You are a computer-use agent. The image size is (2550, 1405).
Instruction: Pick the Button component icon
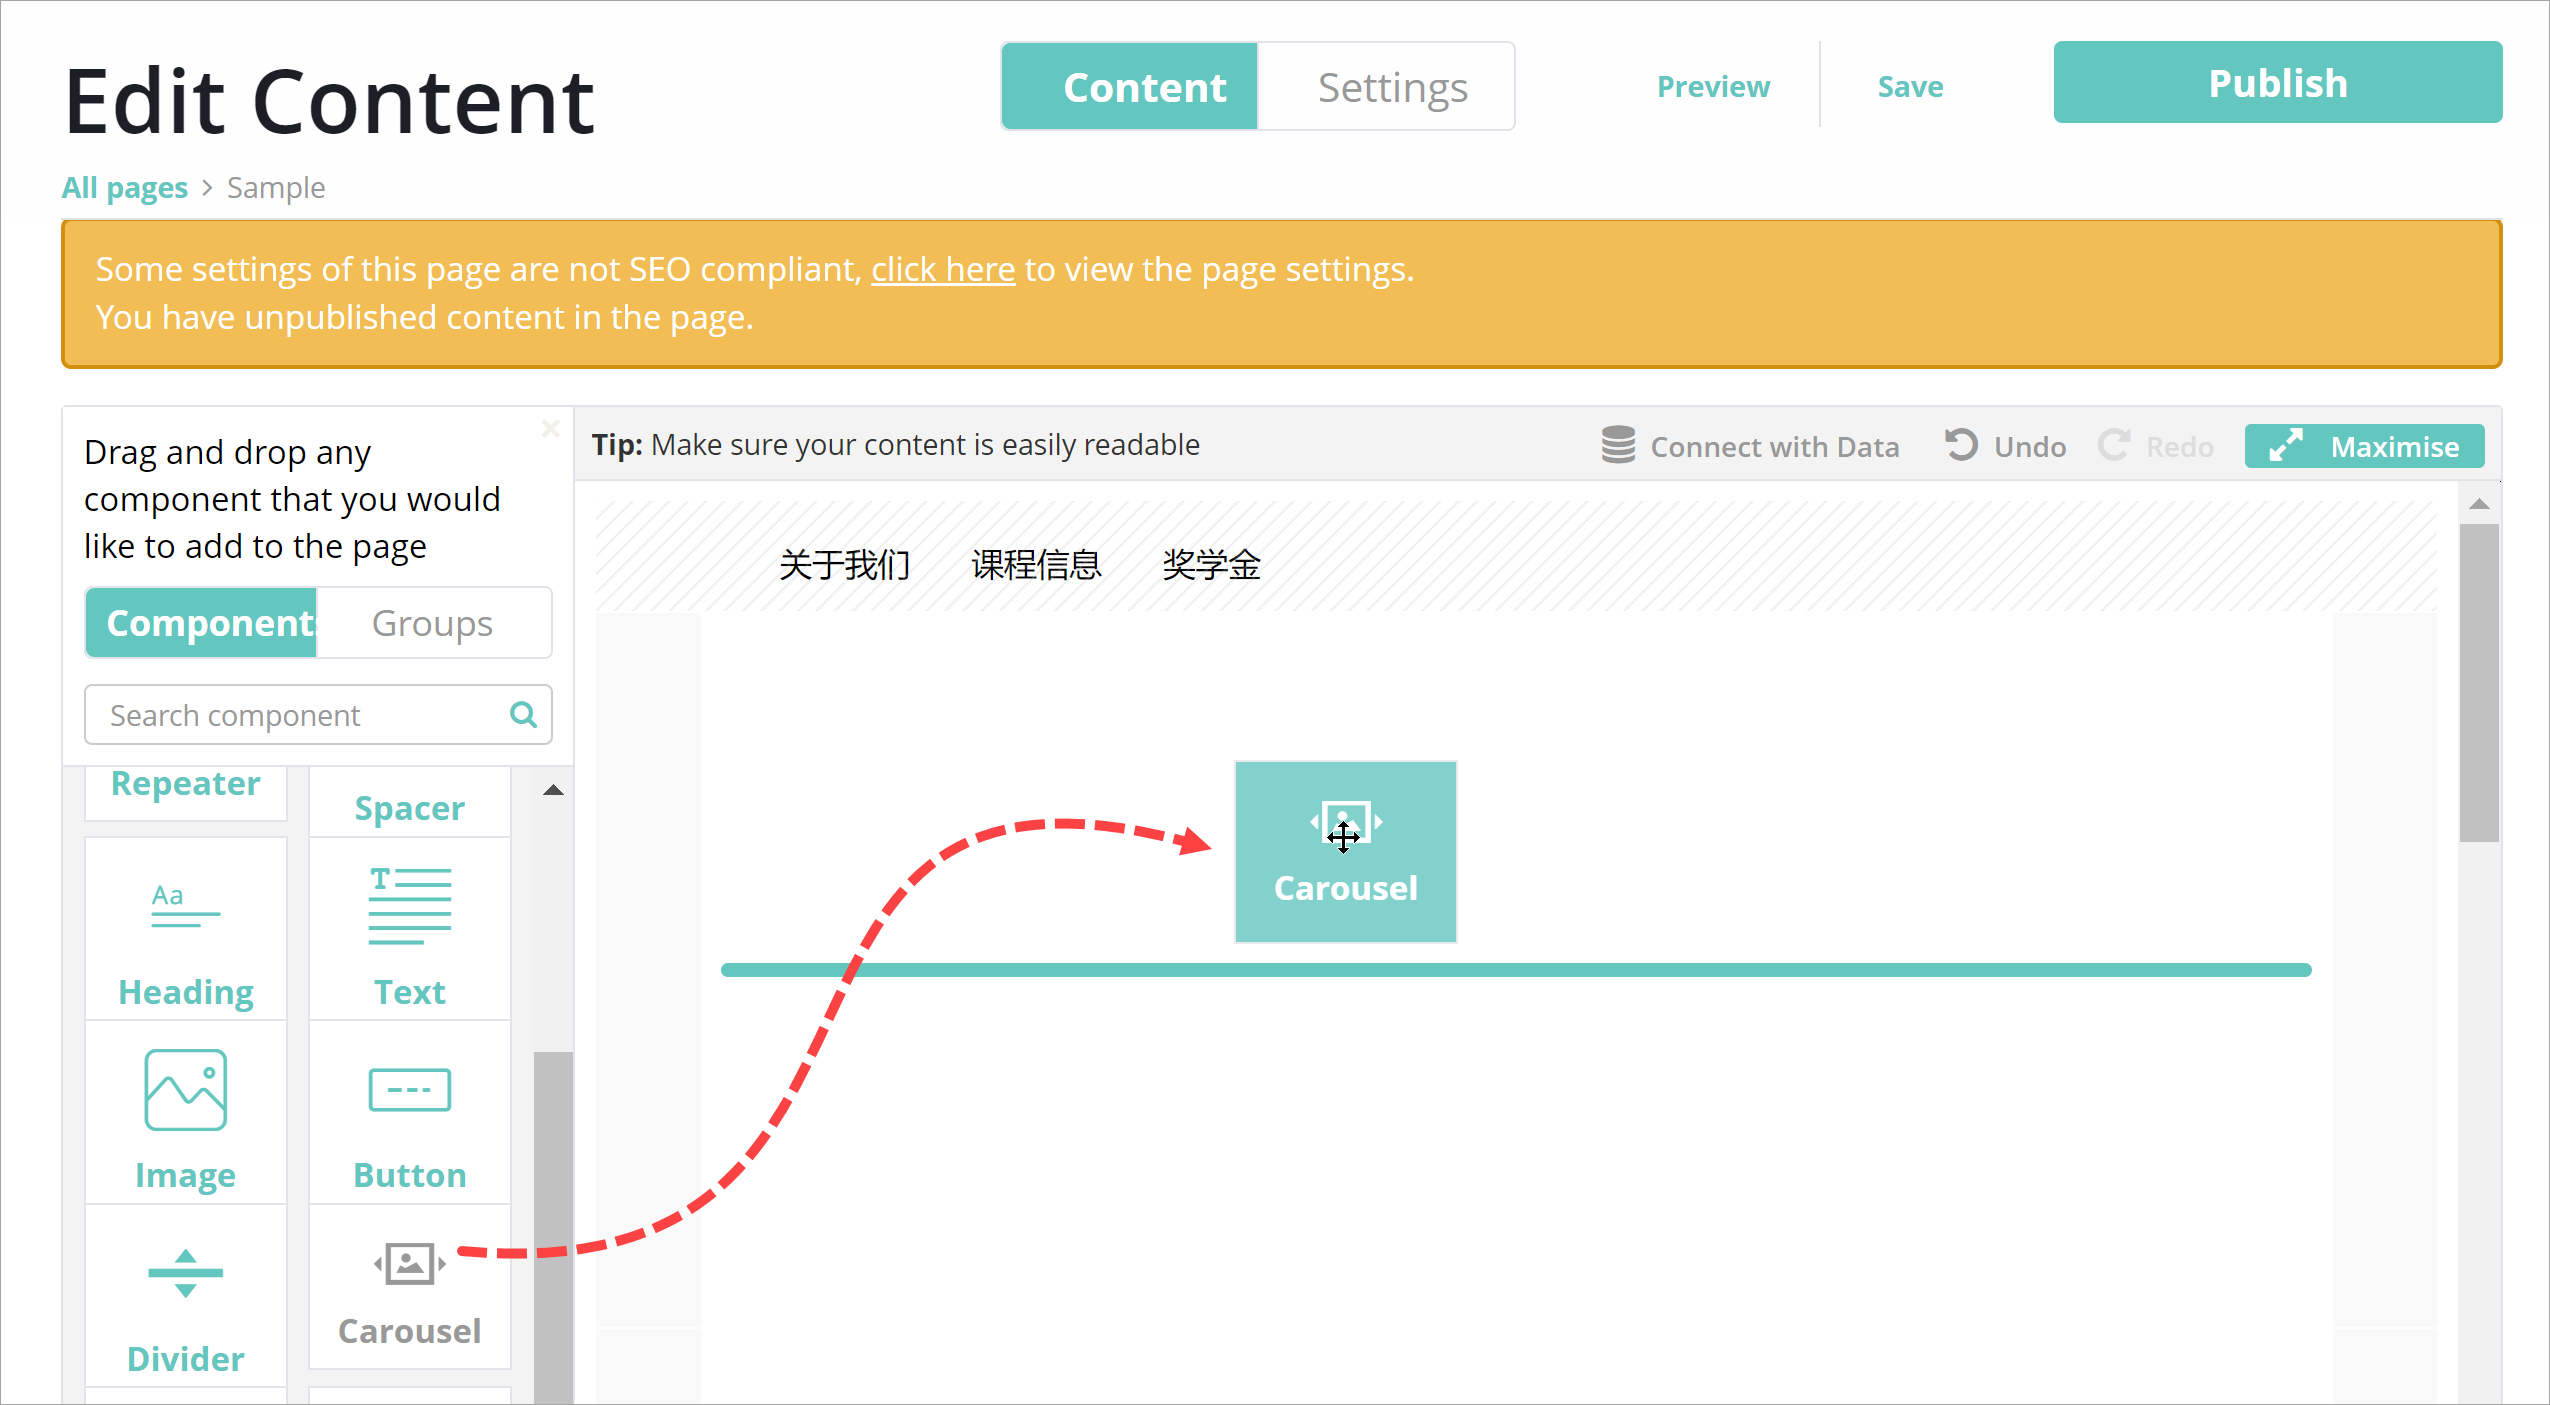[409, 1089]
